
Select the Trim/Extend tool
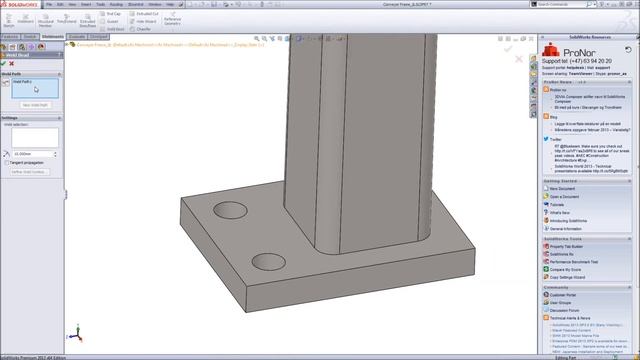pos(67,19)
